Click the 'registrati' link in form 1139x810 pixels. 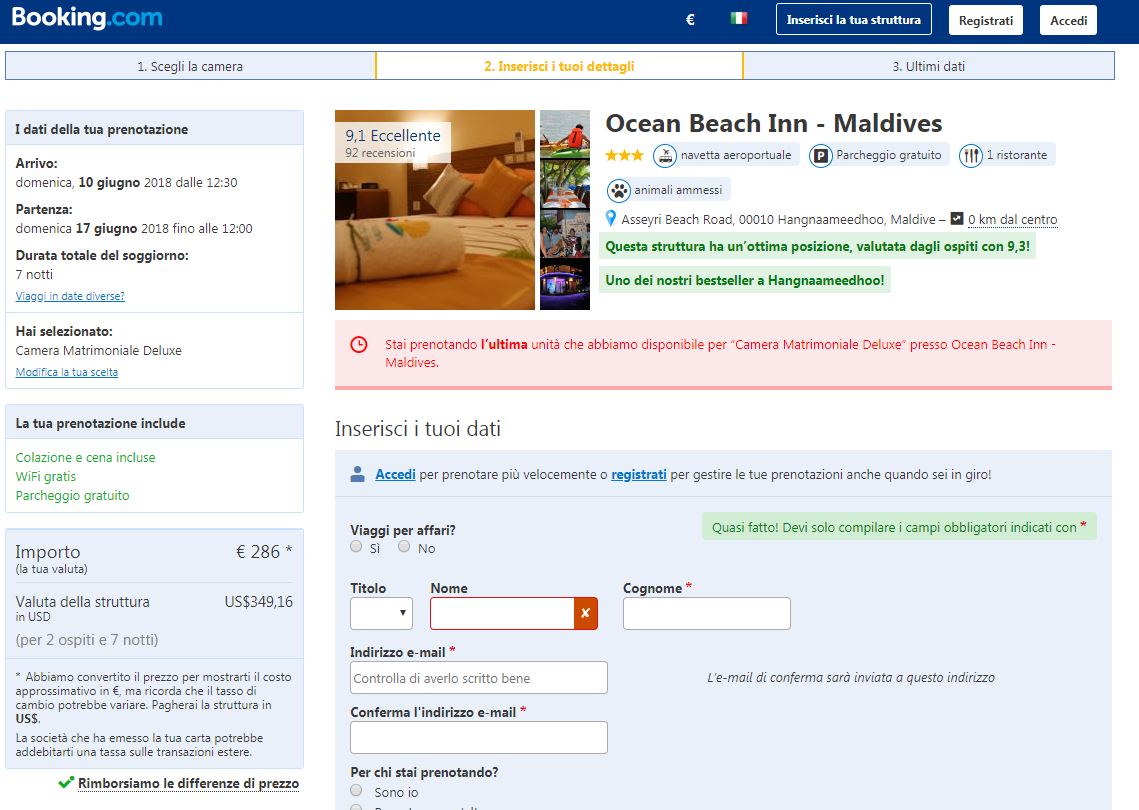[639, 474]
